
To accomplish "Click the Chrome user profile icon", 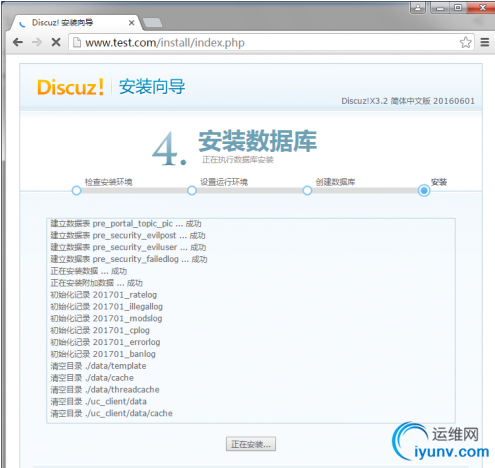I will pos(418,7).
